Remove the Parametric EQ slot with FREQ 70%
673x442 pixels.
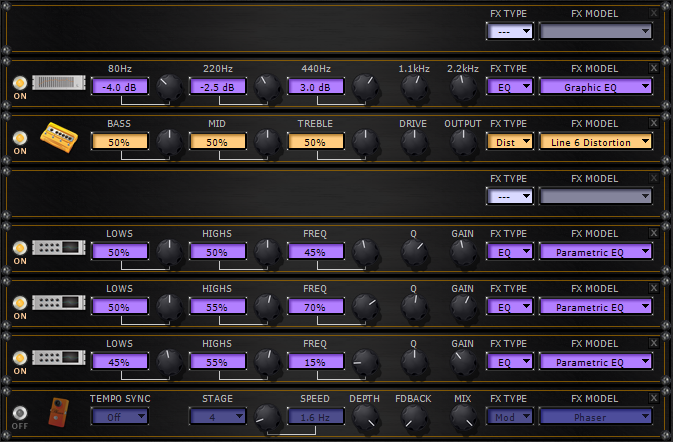coord(654,288)
